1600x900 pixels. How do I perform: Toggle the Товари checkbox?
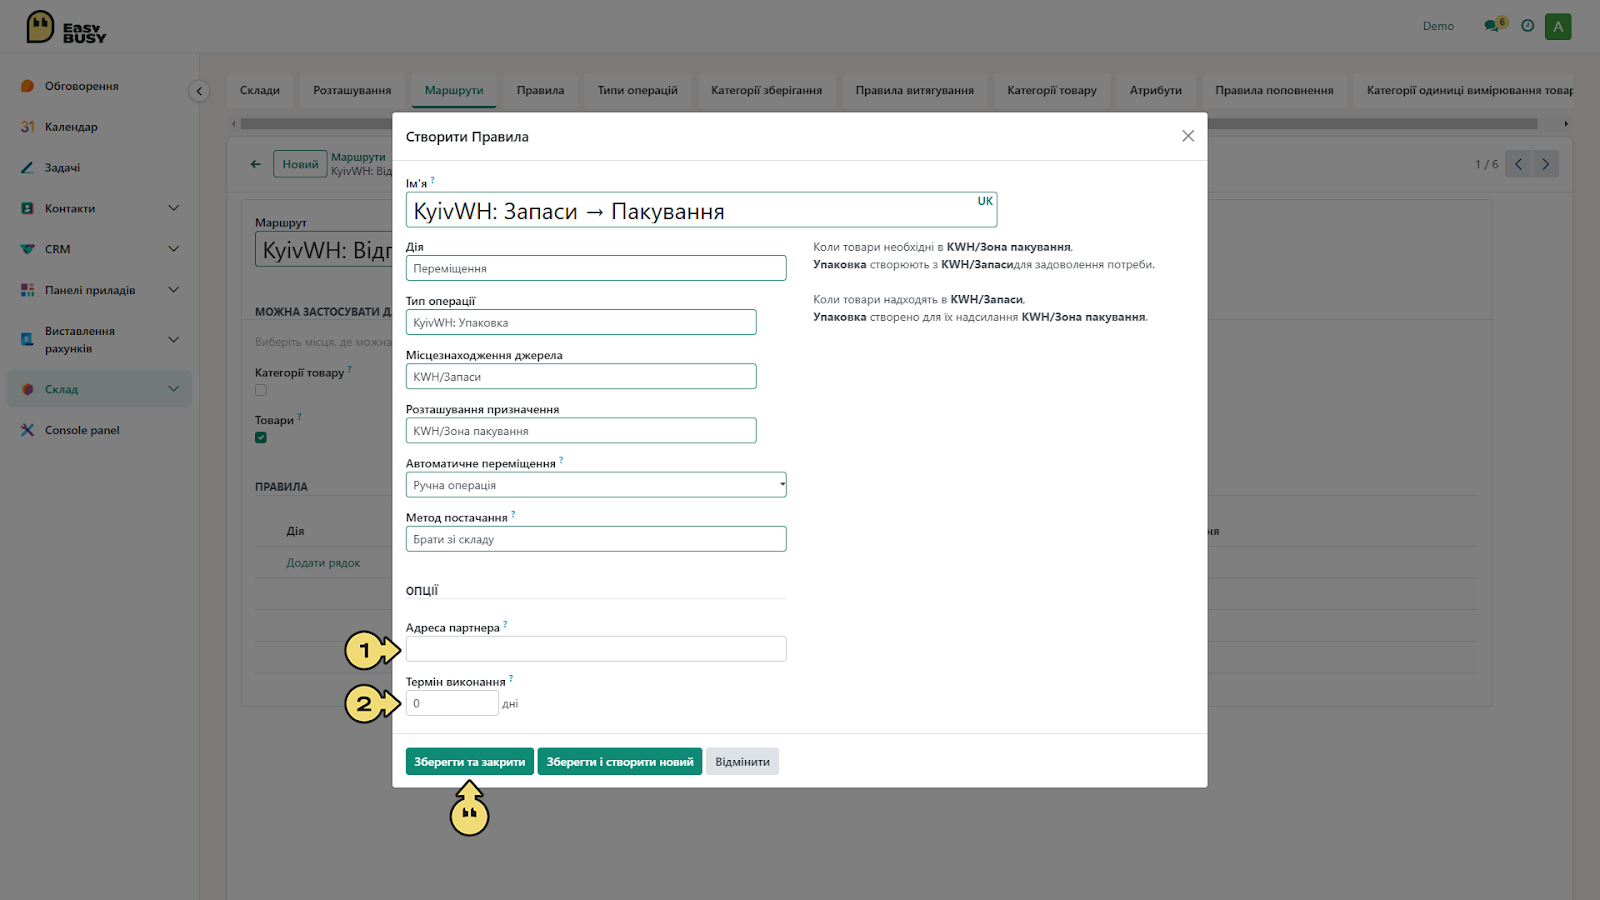(x=261, y=437)
